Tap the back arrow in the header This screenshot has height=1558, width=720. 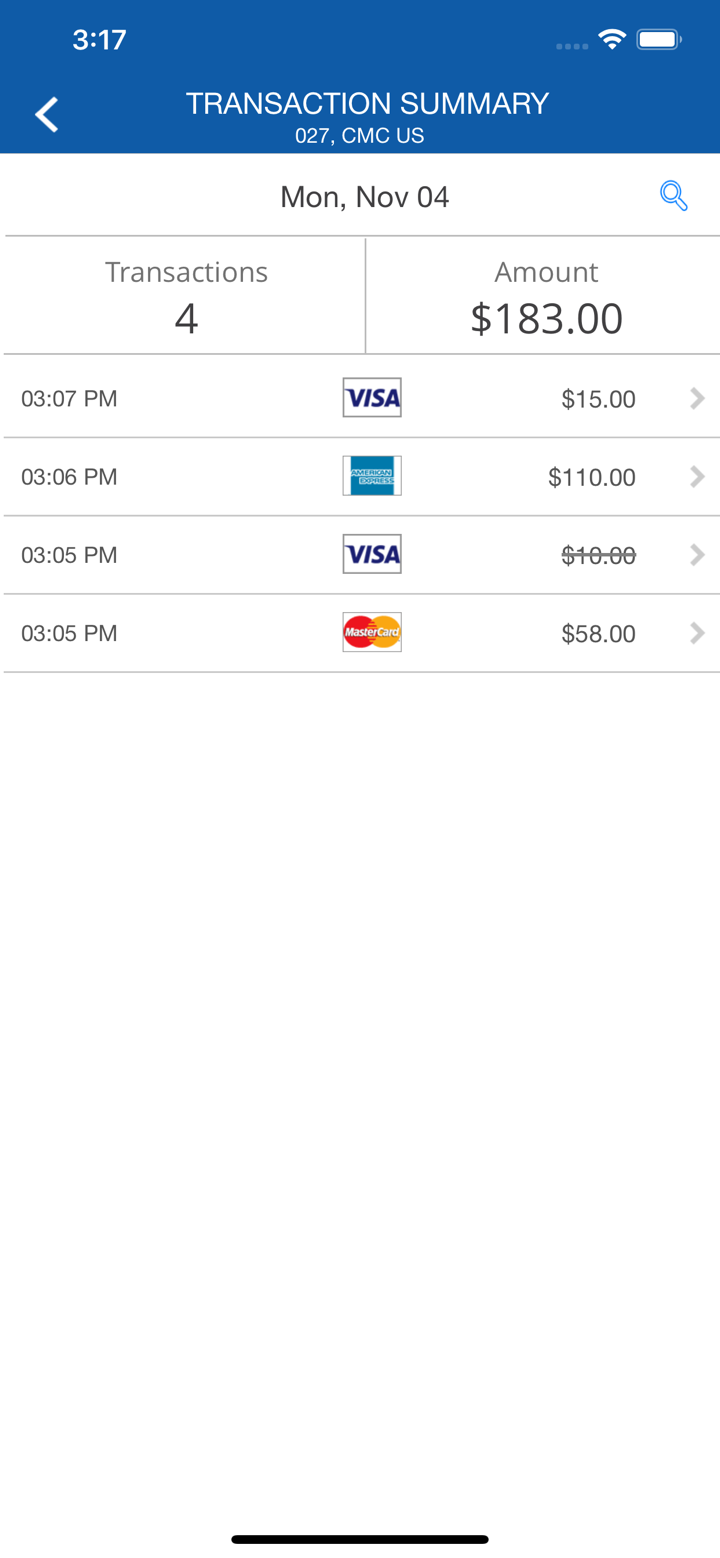coord(46,115)
